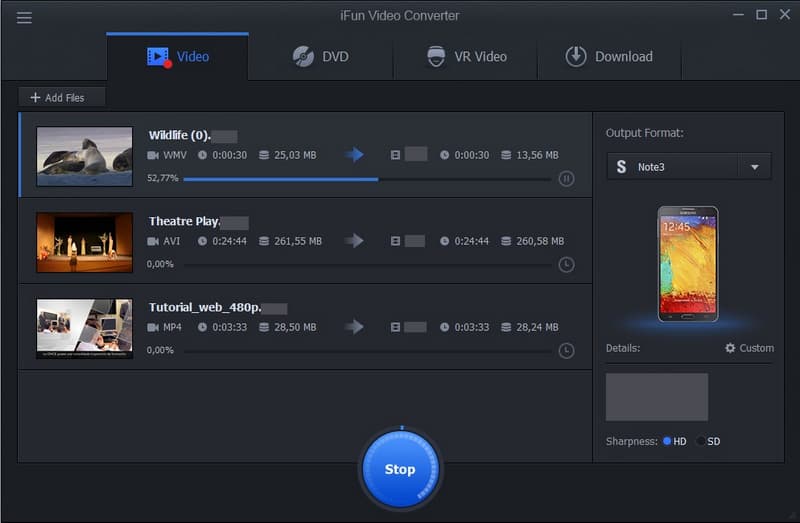Click the Tutorial_web_480p pending clock icon
Screen dimensions: 800x523
point(566,351)
